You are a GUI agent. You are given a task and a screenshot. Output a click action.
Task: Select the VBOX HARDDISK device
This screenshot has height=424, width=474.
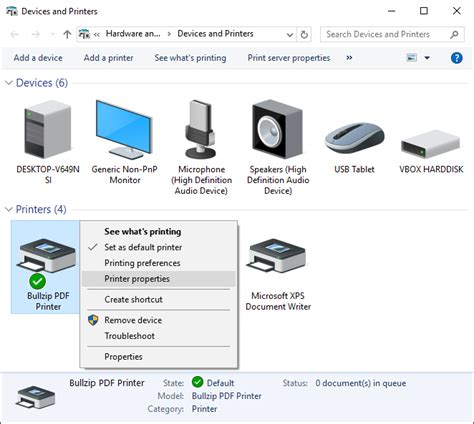click(431, 144)
